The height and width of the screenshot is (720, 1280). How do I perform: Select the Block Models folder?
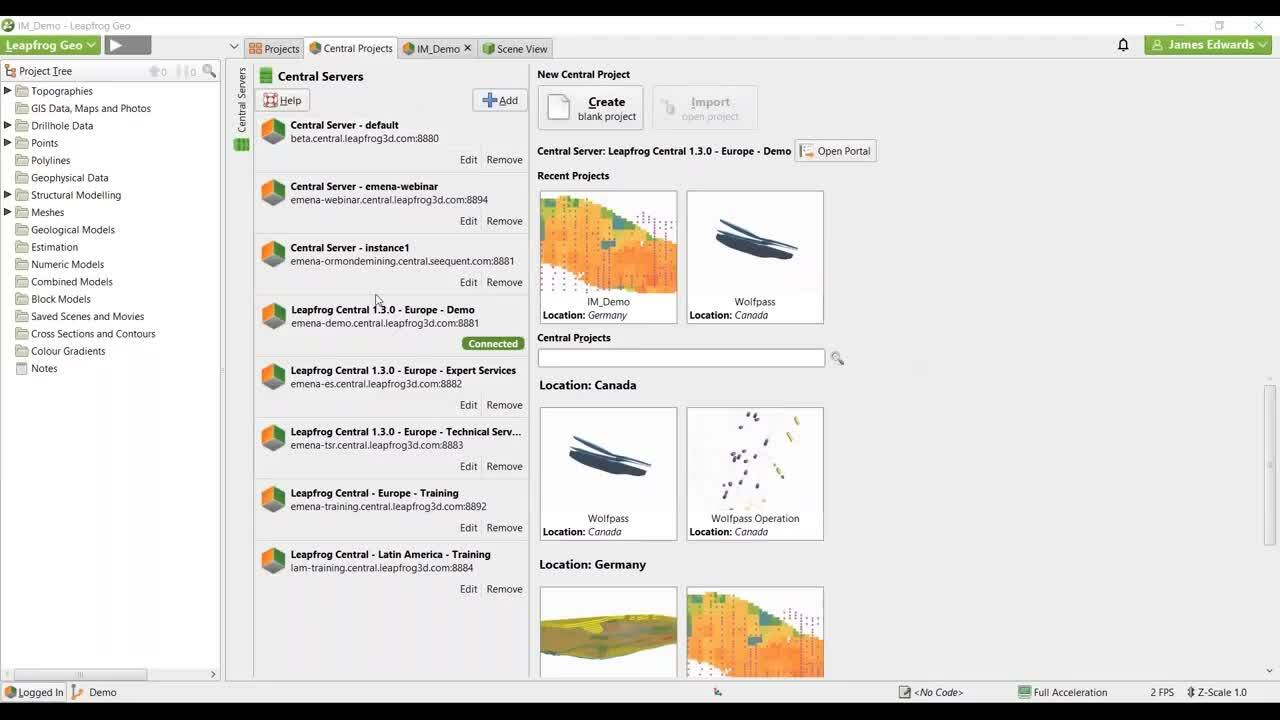[x=53, y=299]
